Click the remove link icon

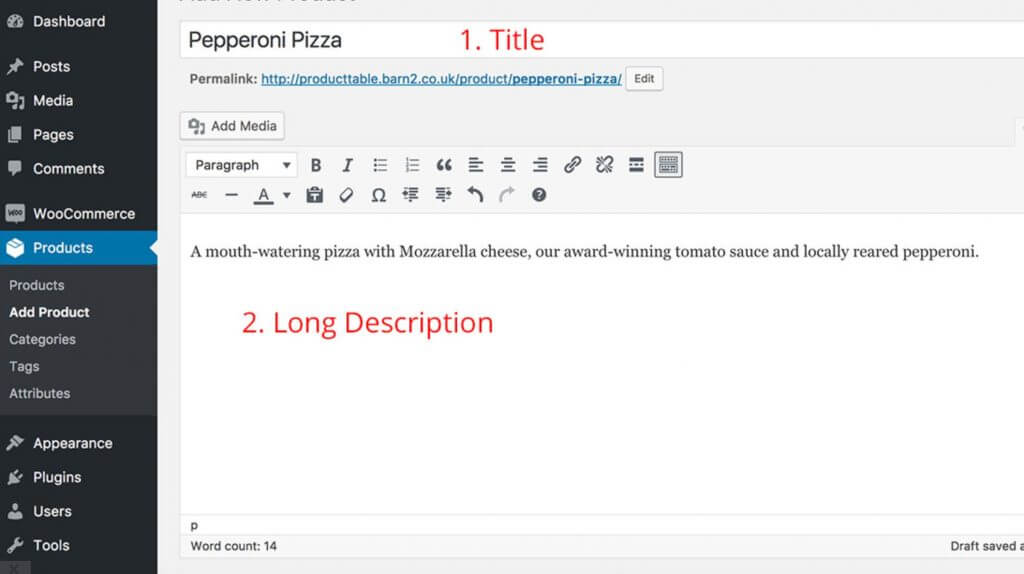604,165
